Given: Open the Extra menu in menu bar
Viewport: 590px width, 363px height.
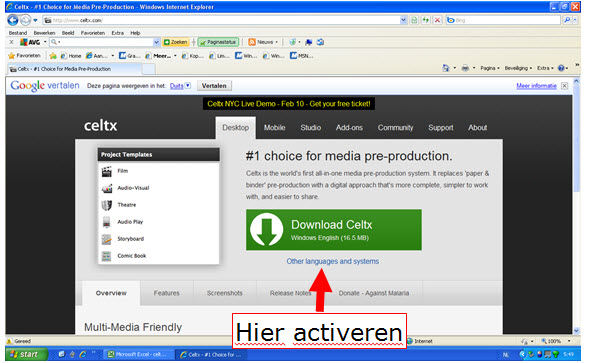Looking at the screenshot, I should coord(117,33).
